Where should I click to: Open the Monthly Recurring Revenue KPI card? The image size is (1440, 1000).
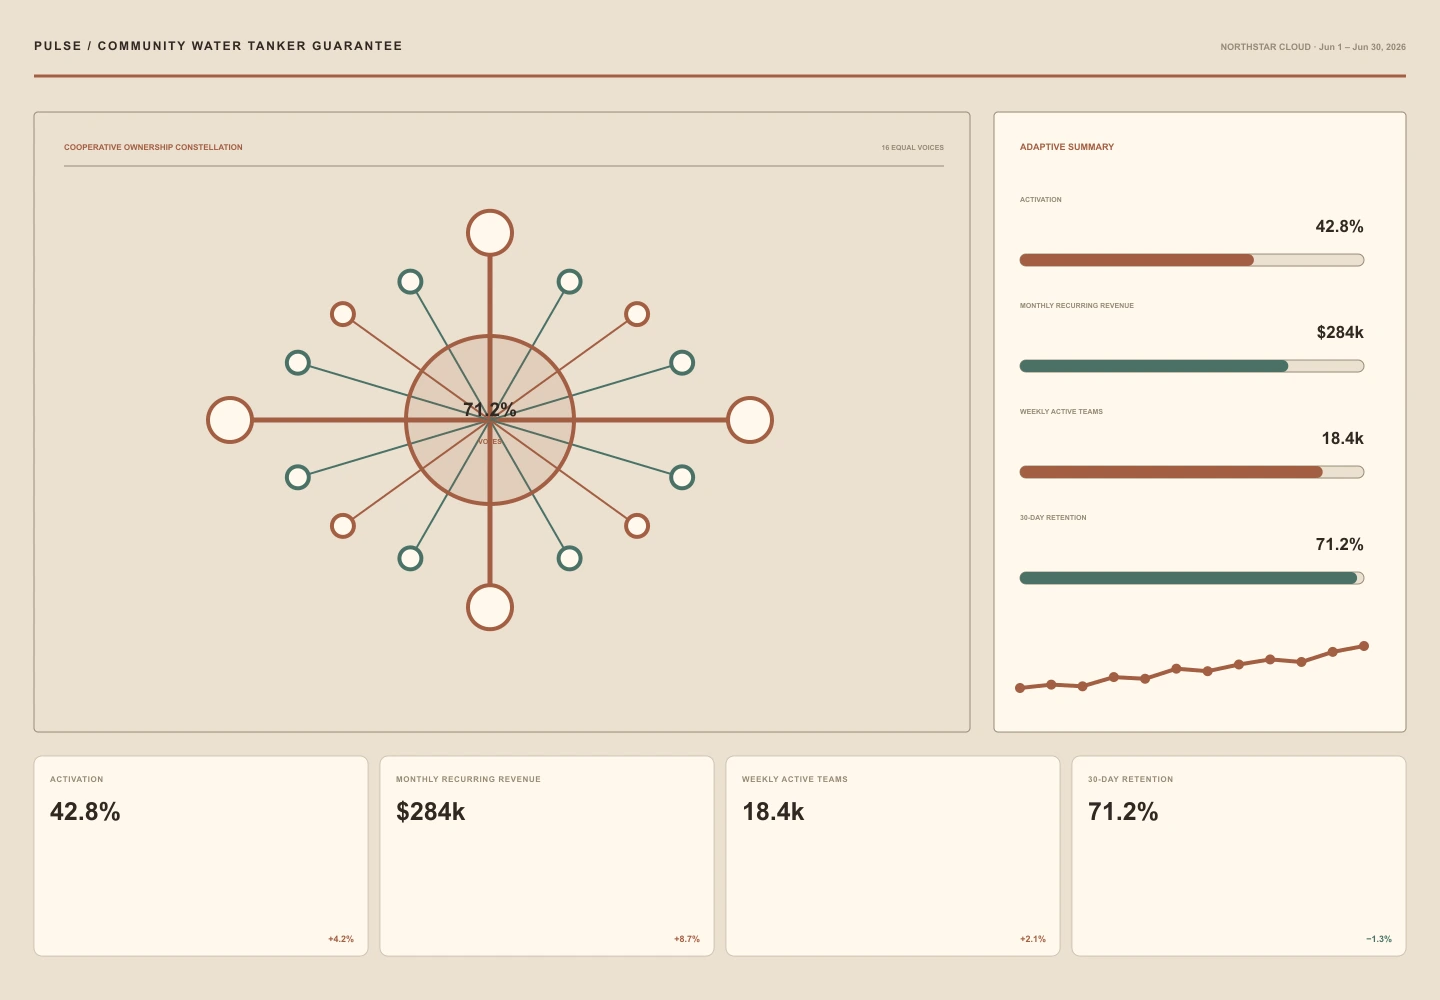pyautogui.click(x=547, y=856)
